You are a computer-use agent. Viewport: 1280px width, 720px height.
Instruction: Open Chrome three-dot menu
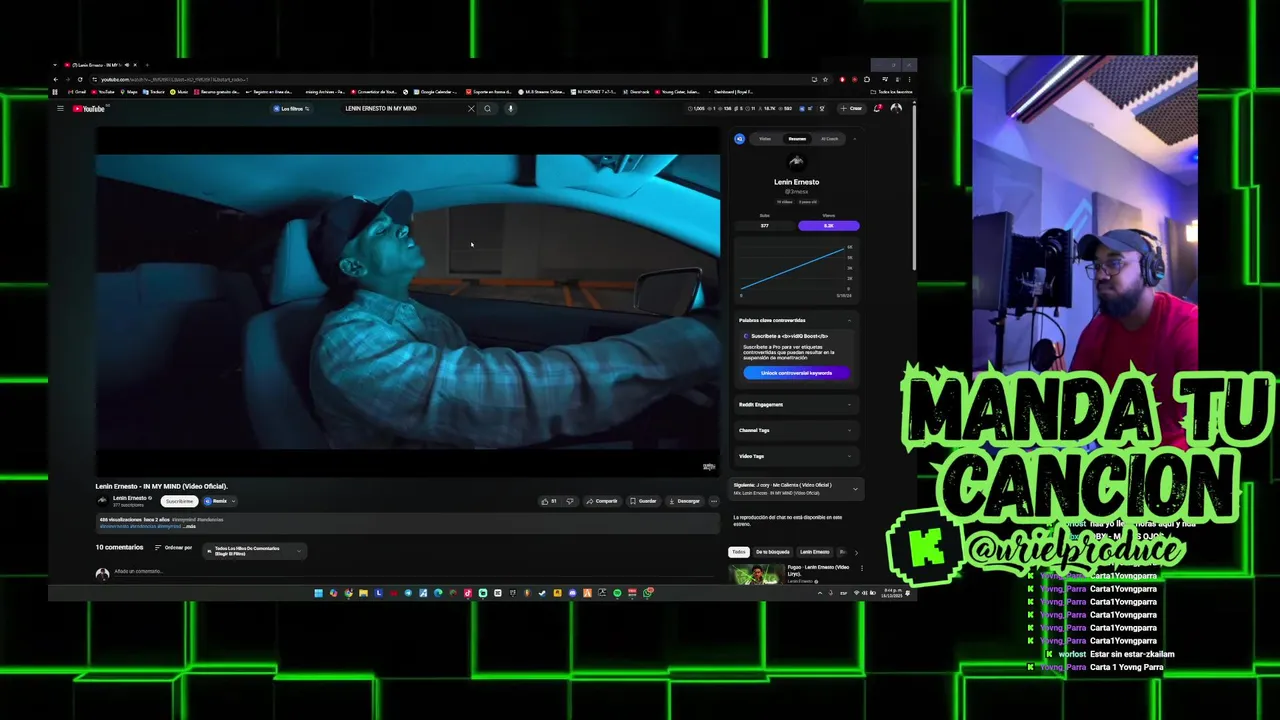910,79
